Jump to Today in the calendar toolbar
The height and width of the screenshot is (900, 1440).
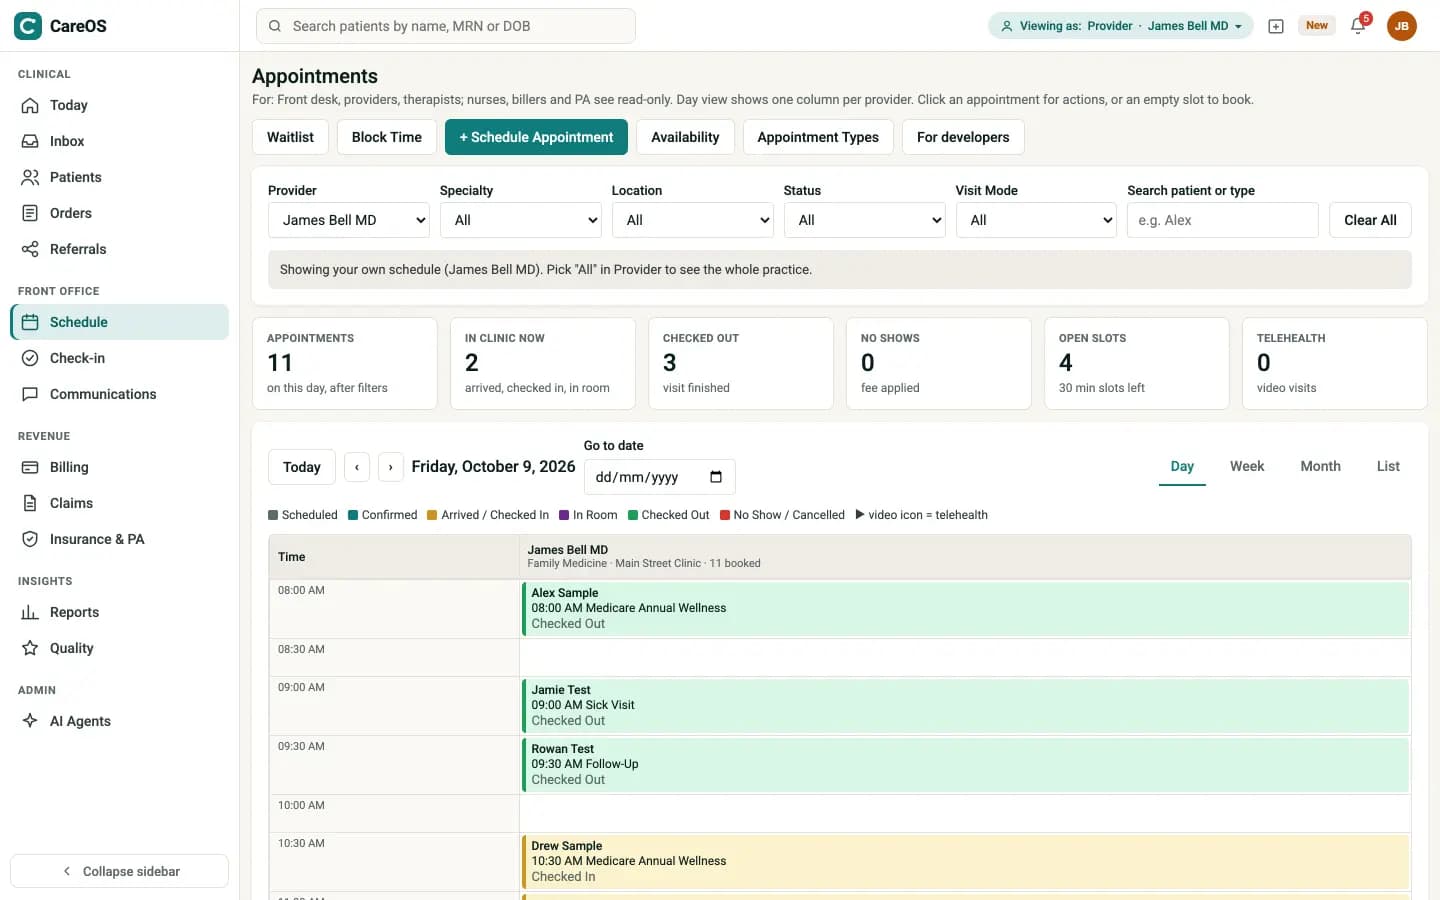click(302, 467)
